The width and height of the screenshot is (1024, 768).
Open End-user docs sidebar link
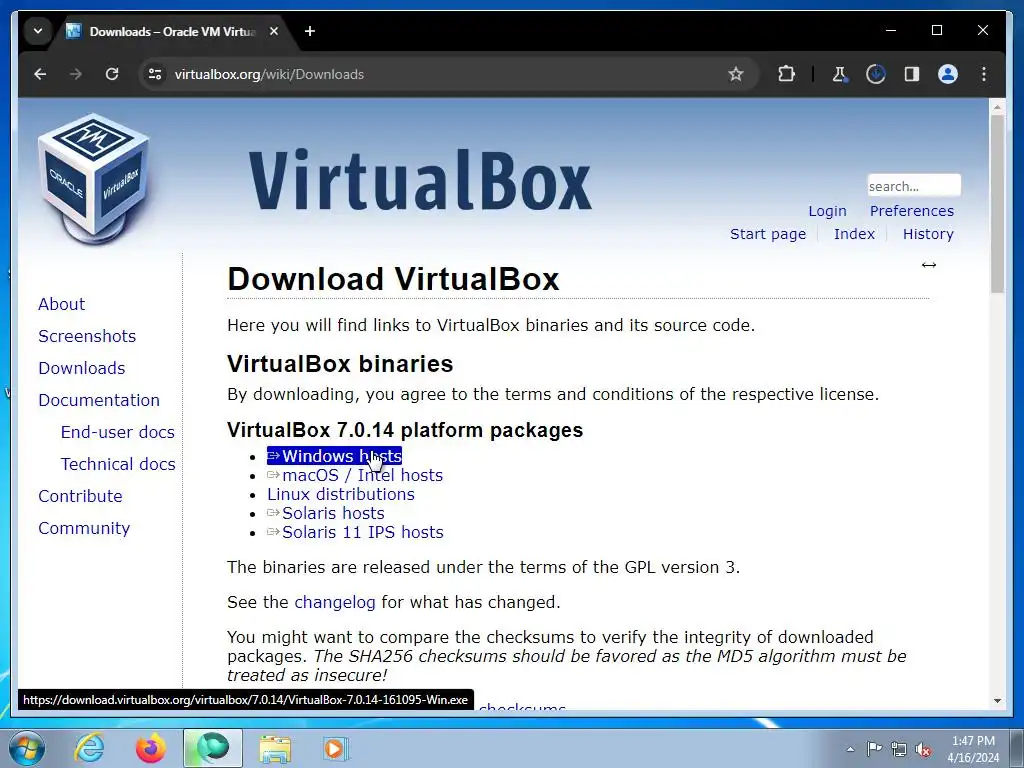click(x=118, y=432)
